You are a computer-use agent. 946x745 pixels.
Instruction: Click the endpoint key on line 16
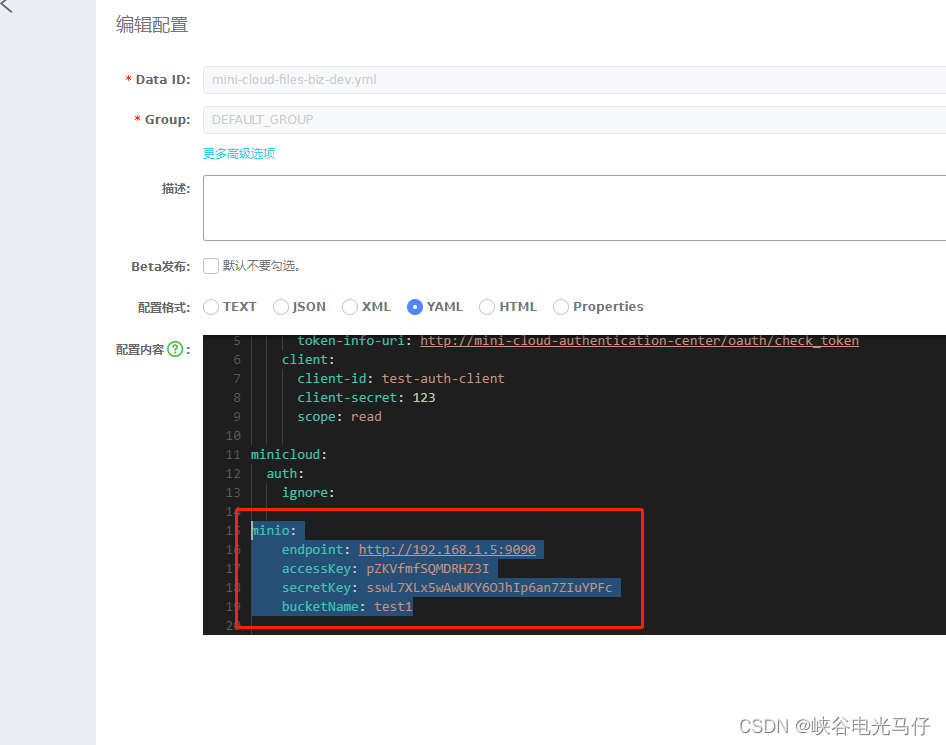click(312, 550)
